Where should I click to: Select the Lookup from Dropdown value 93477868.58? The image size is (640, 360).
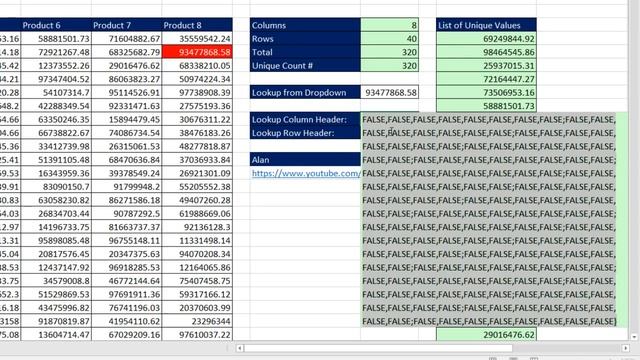pos(389,92)
